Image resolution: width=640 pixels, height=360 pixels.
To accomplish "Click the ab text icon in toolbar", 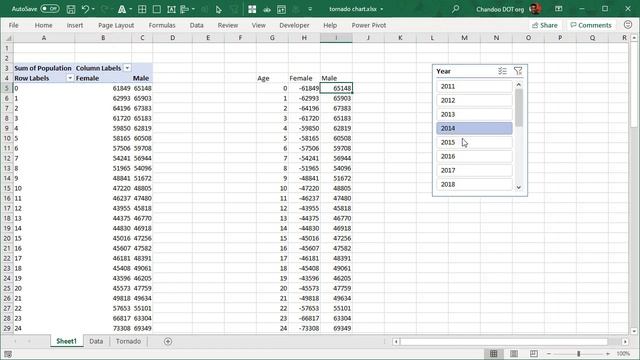I will (267, 9).
